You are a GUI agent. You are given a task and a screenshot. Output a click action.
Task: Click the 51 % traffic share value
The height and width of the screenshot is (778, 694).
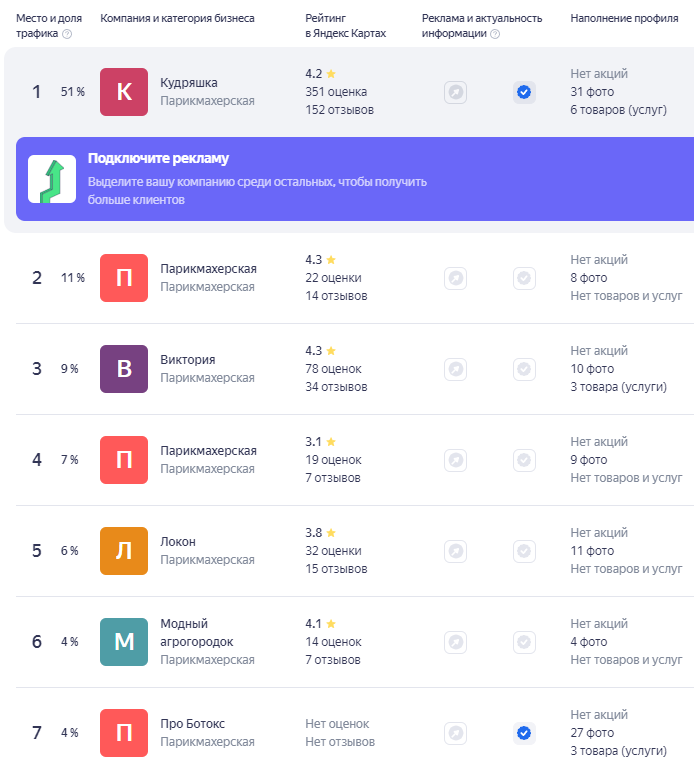[73, 92]
